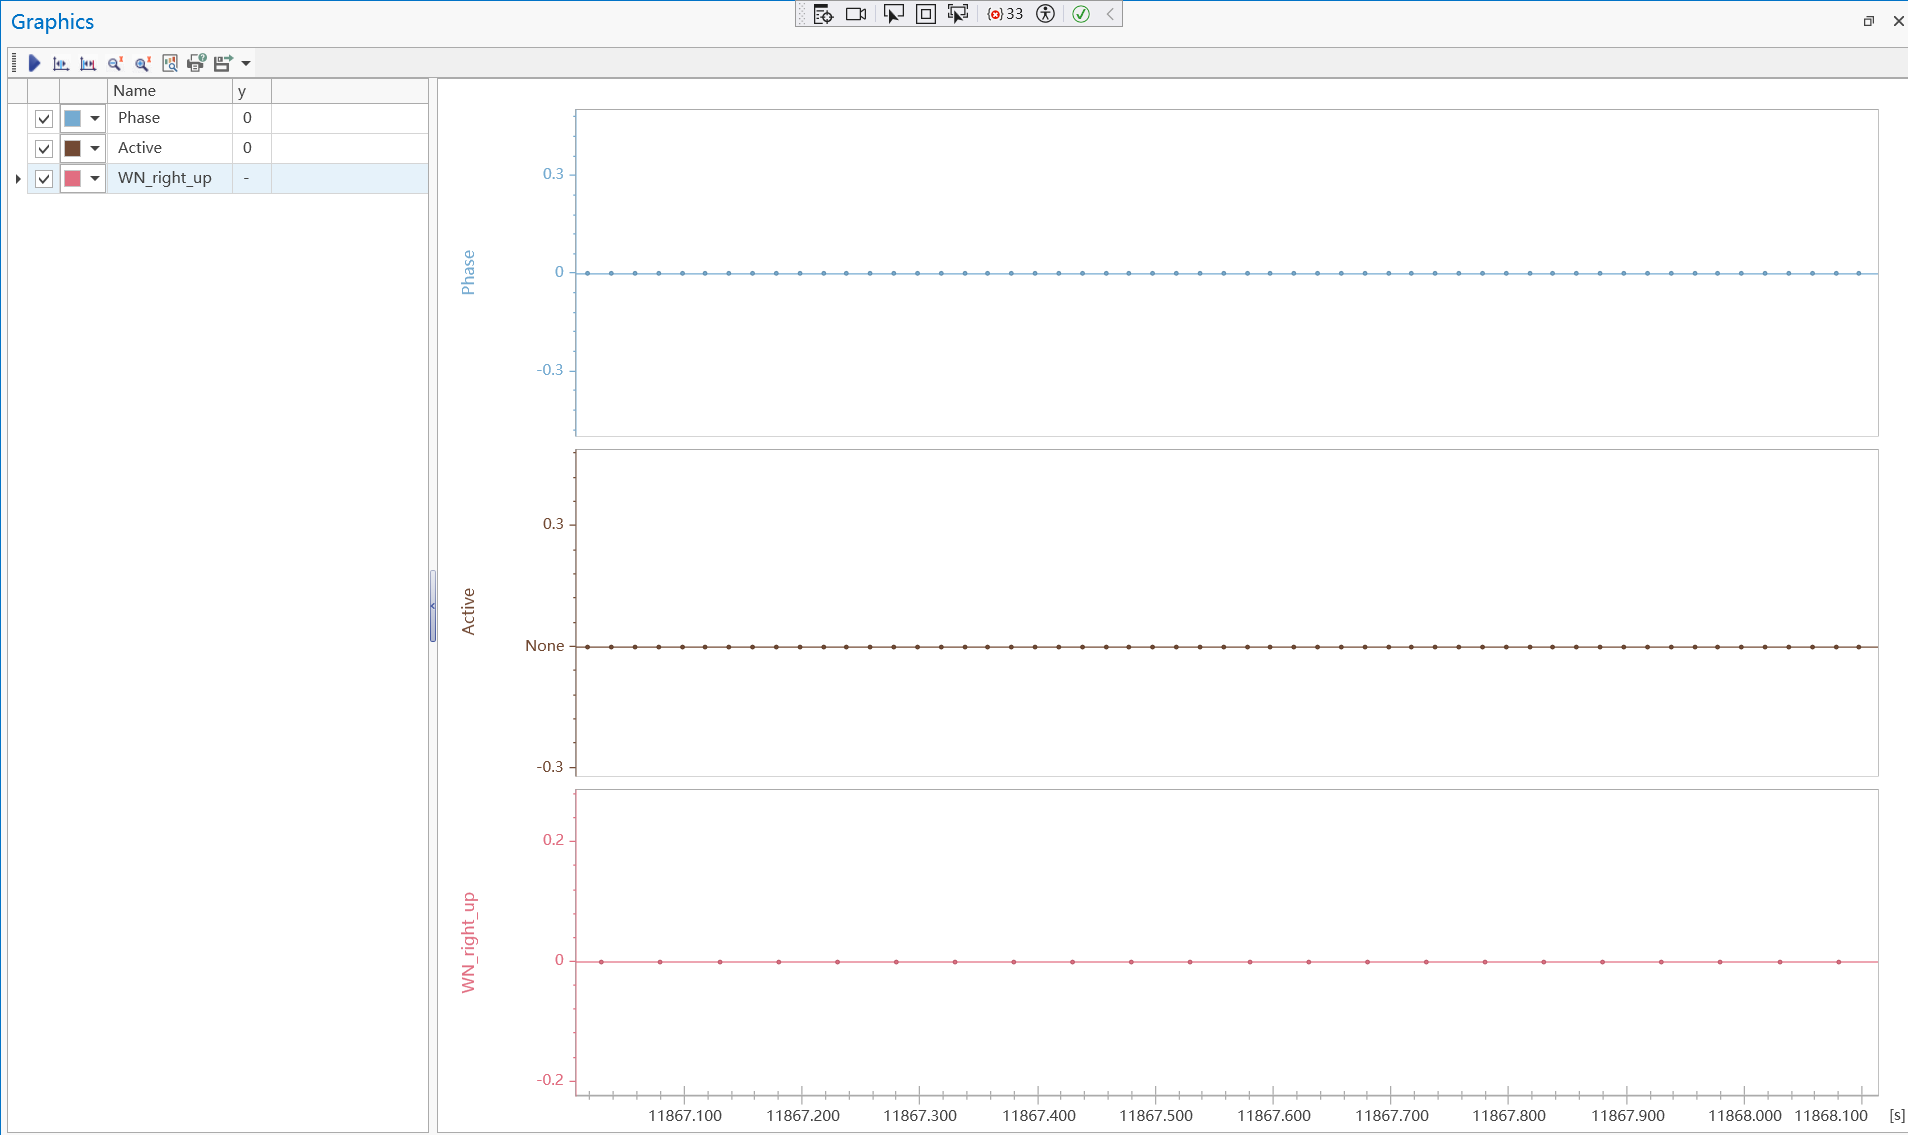Click the brown Active color swatch
The image size is (1908, 1135).
[73, 149]
